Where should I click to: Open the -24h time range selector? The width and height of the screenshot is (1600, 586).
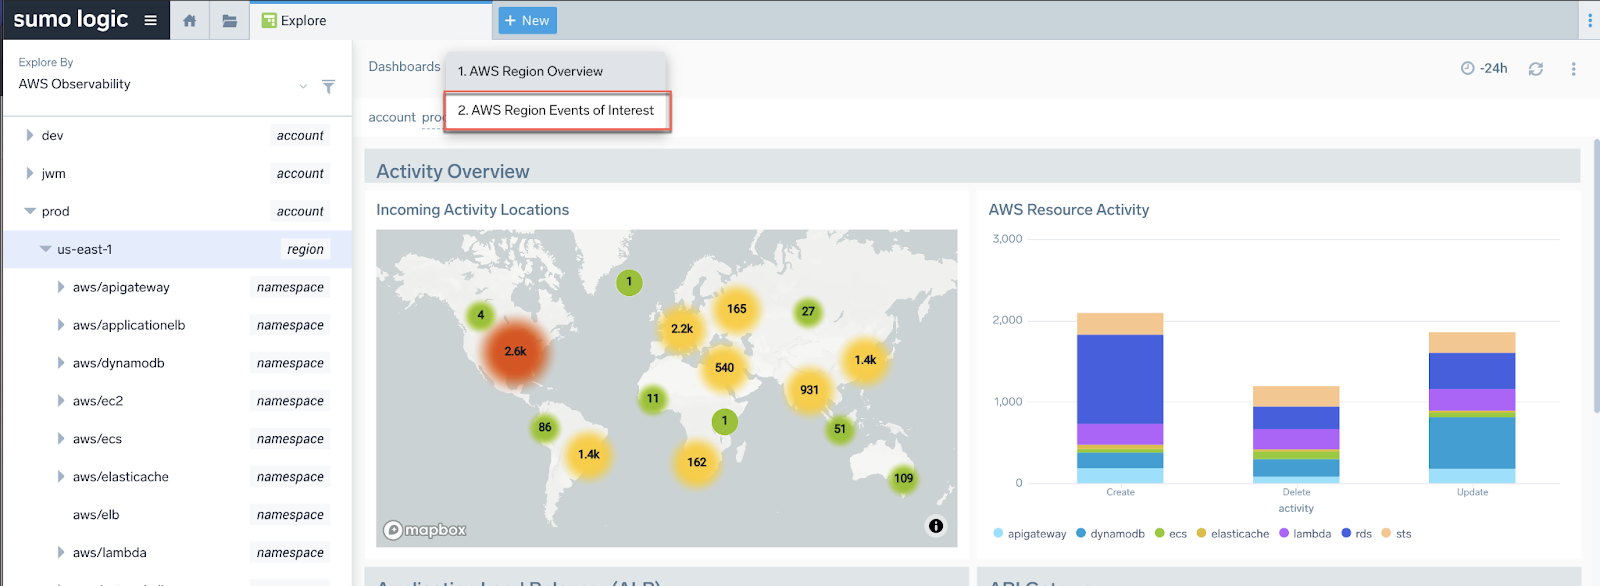click(x=1484, y=68)
